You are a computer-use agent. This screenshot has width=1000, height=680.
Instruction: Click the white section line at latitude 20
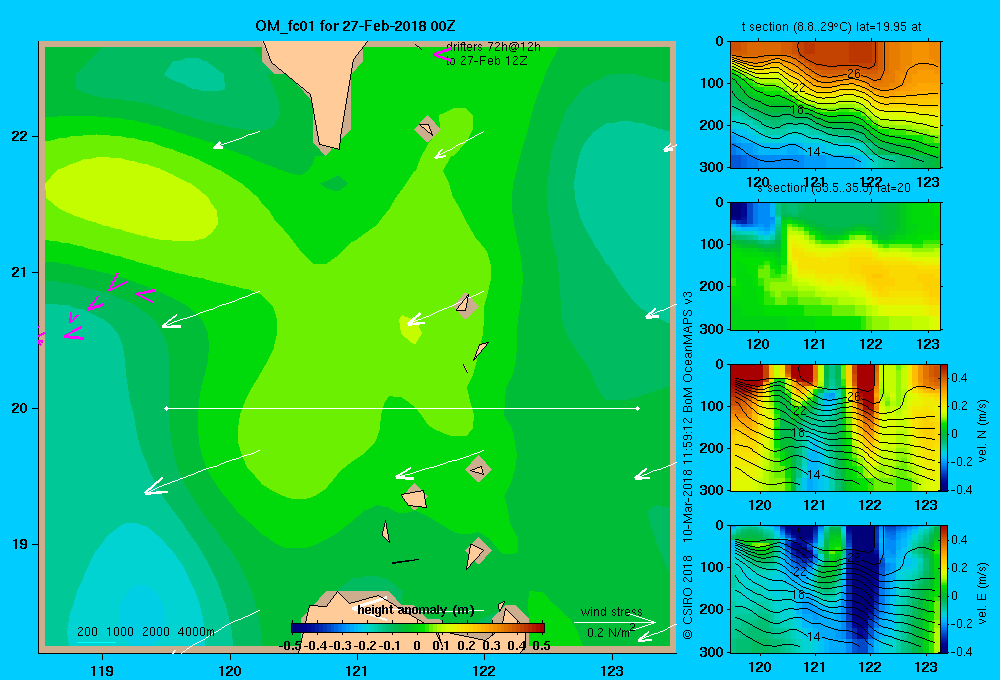coord(402,408)
